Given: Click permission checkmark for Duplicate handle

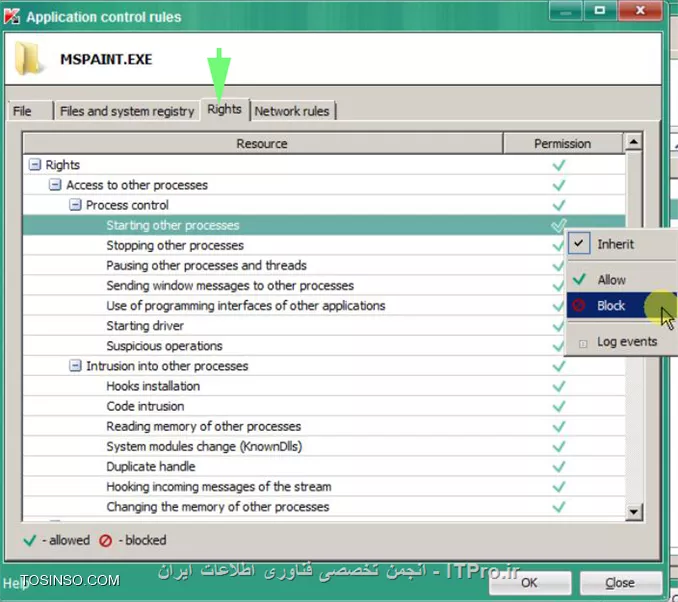Looking at the screenshot, I should coord(559,466).
